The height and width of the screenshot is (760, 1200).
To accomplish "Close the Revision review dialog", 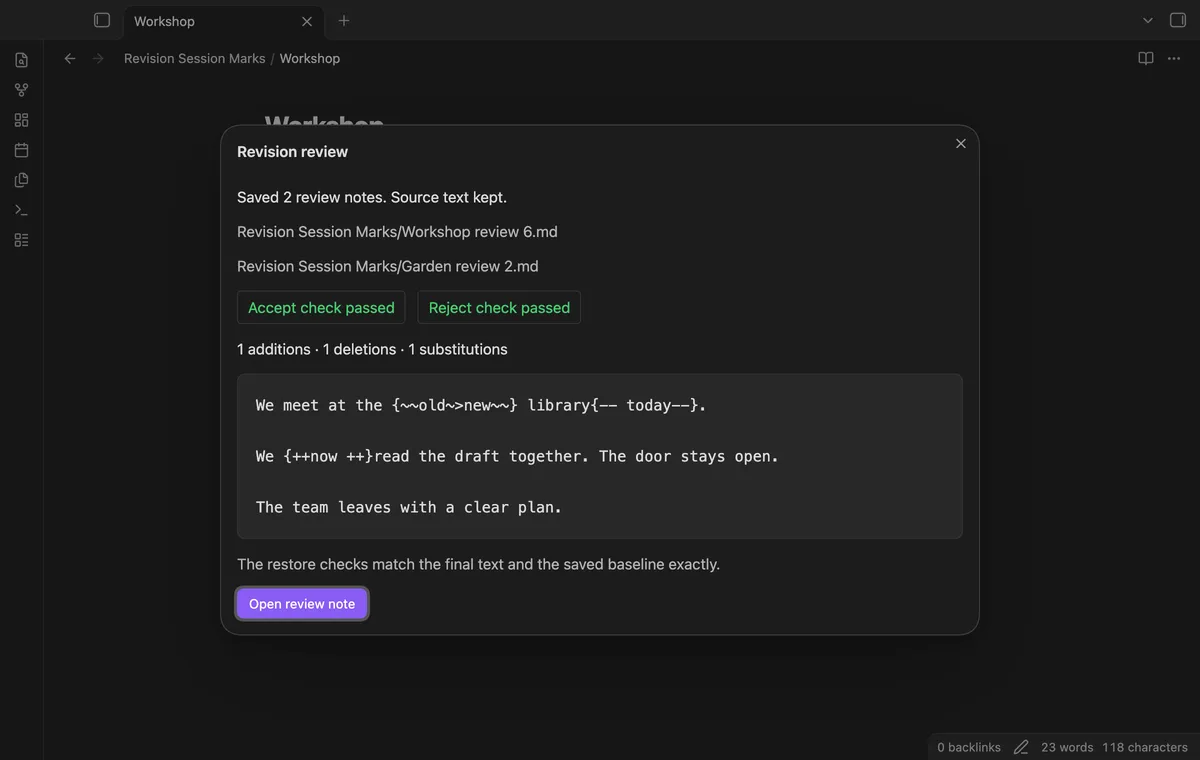I will point(961,143).
